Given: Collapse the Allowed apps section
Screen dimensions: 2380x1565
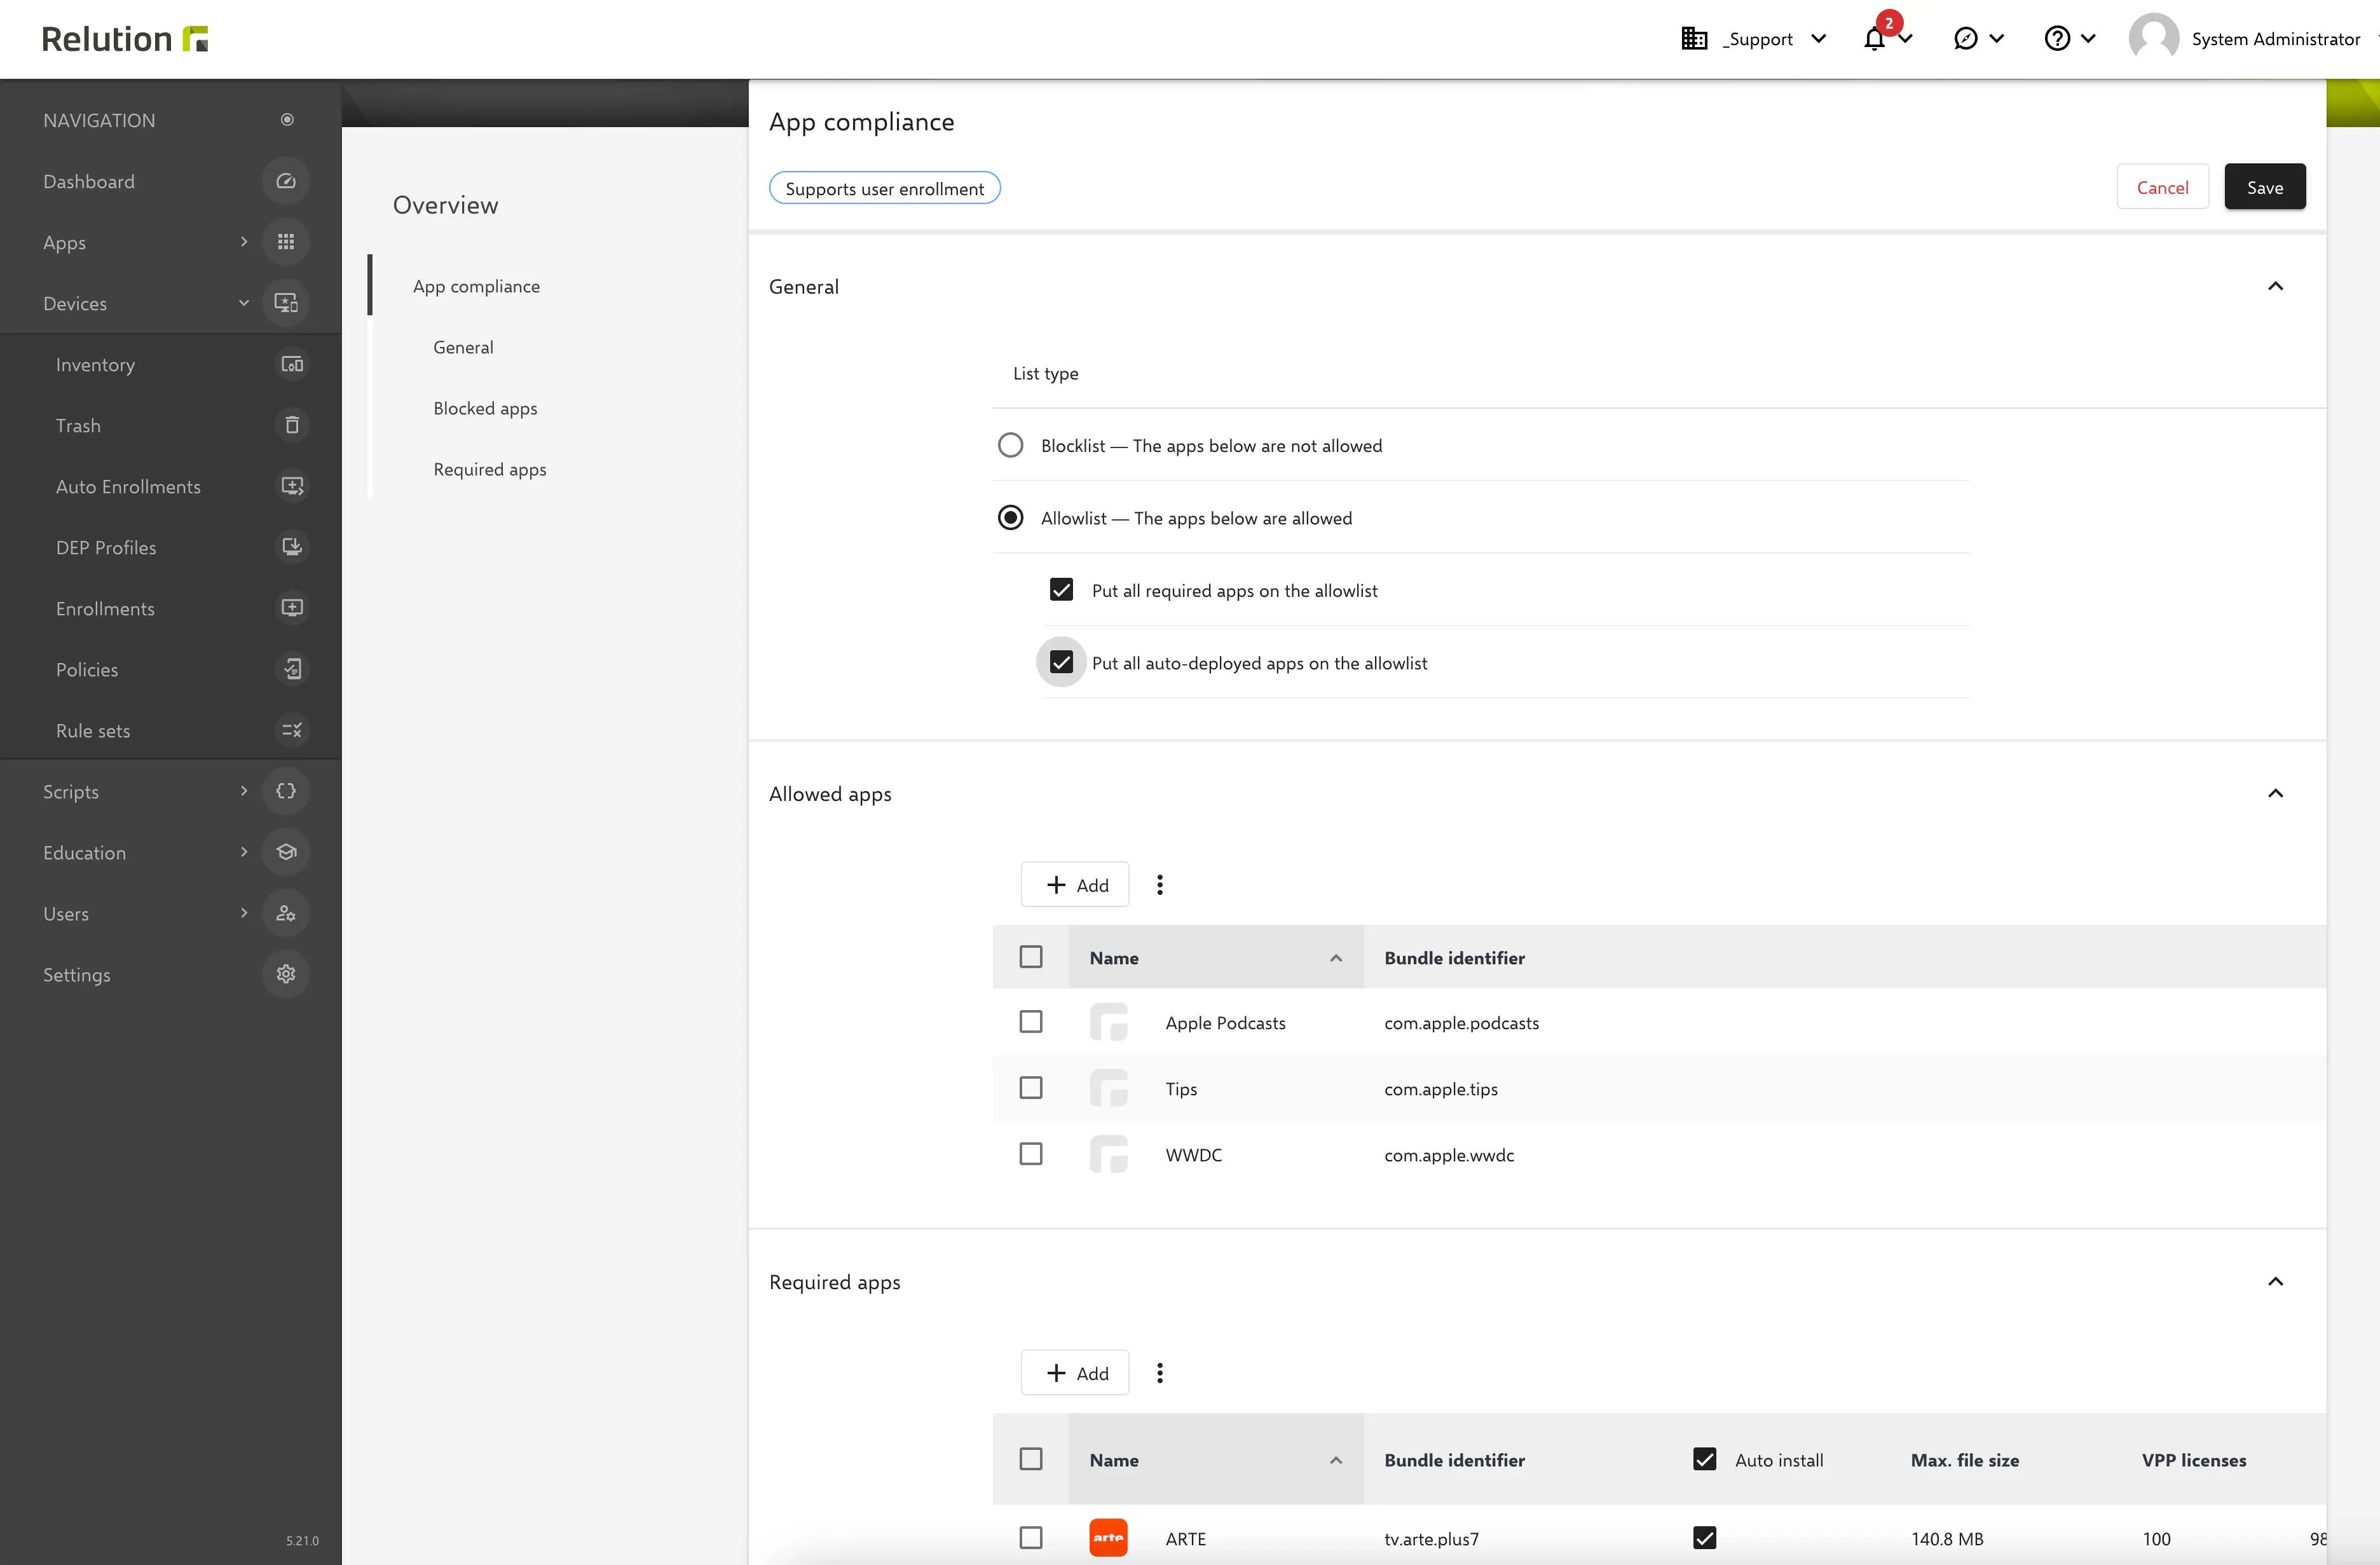Looking at the screenshot, I should tap(2276, 793).
